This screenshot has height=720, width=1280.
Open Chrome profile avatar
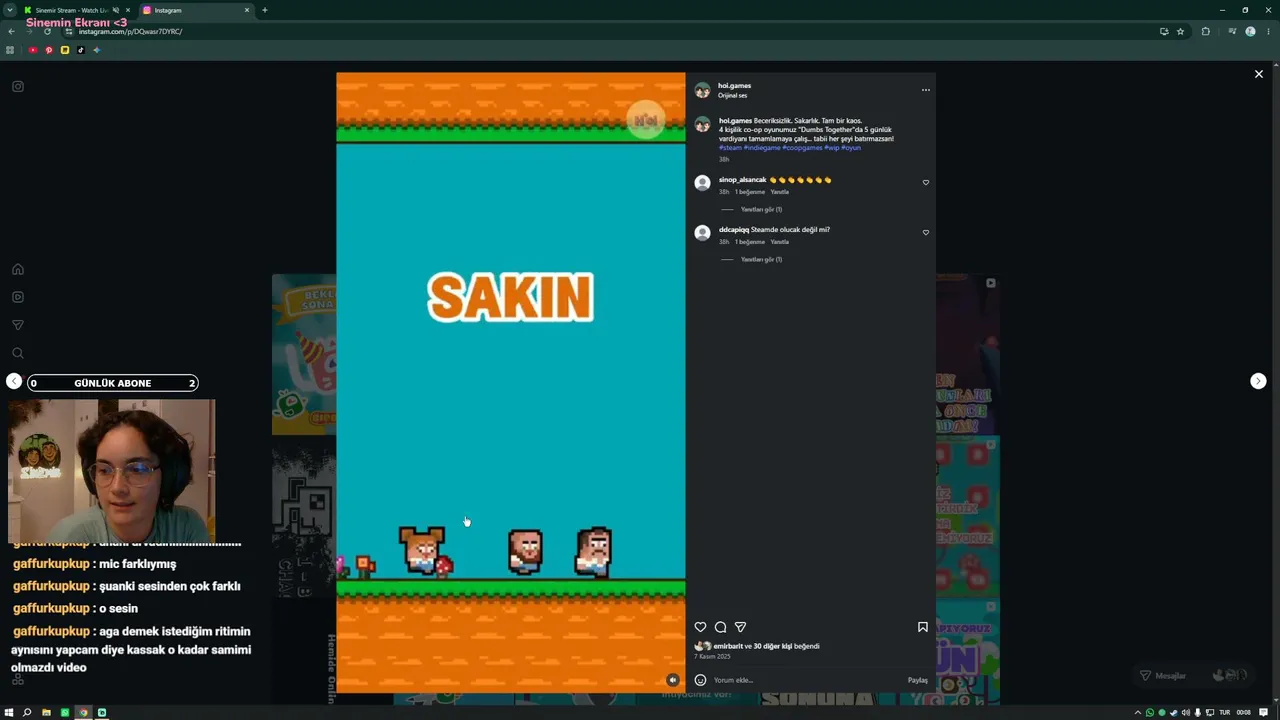pyautogui.click(x=1250, y=31)
